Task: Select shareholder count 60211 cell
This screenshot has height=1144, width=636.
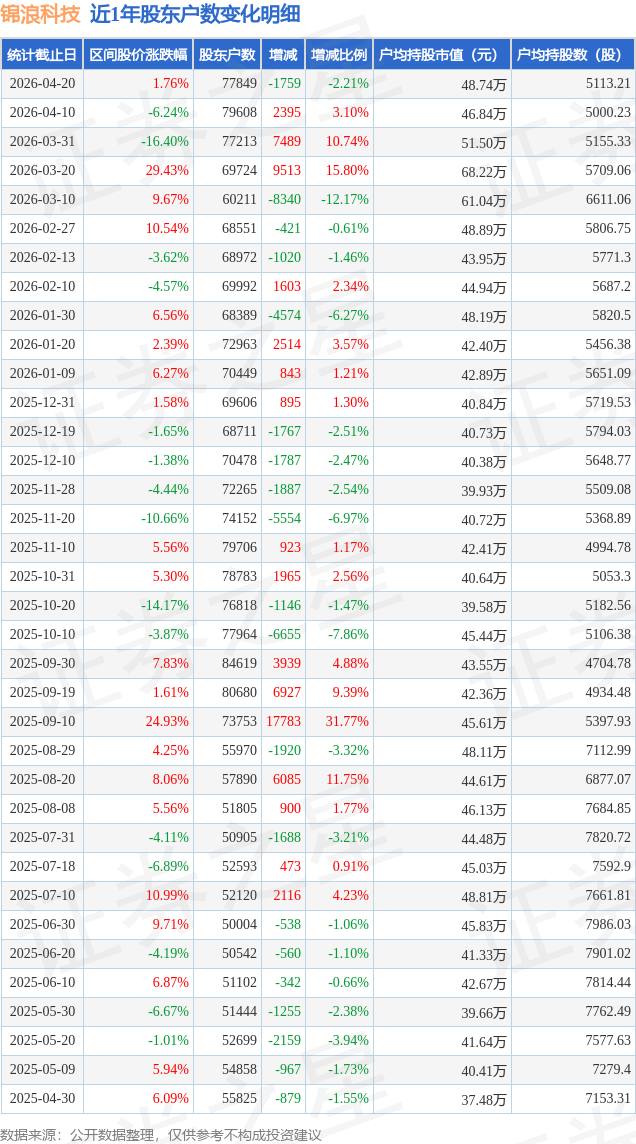Action: click(x=239, y=199)
